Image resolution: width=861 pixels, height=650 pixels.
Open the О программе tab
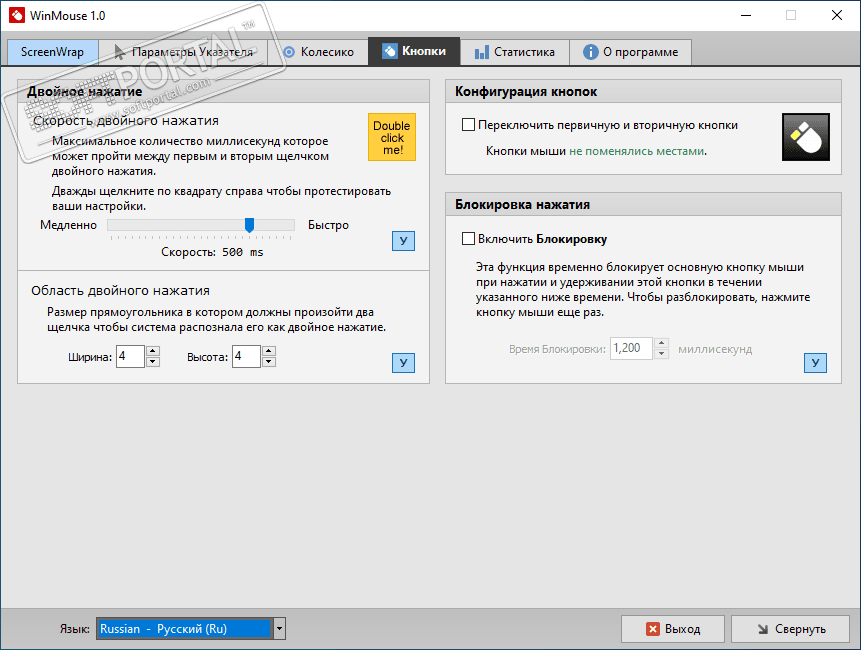630,52
